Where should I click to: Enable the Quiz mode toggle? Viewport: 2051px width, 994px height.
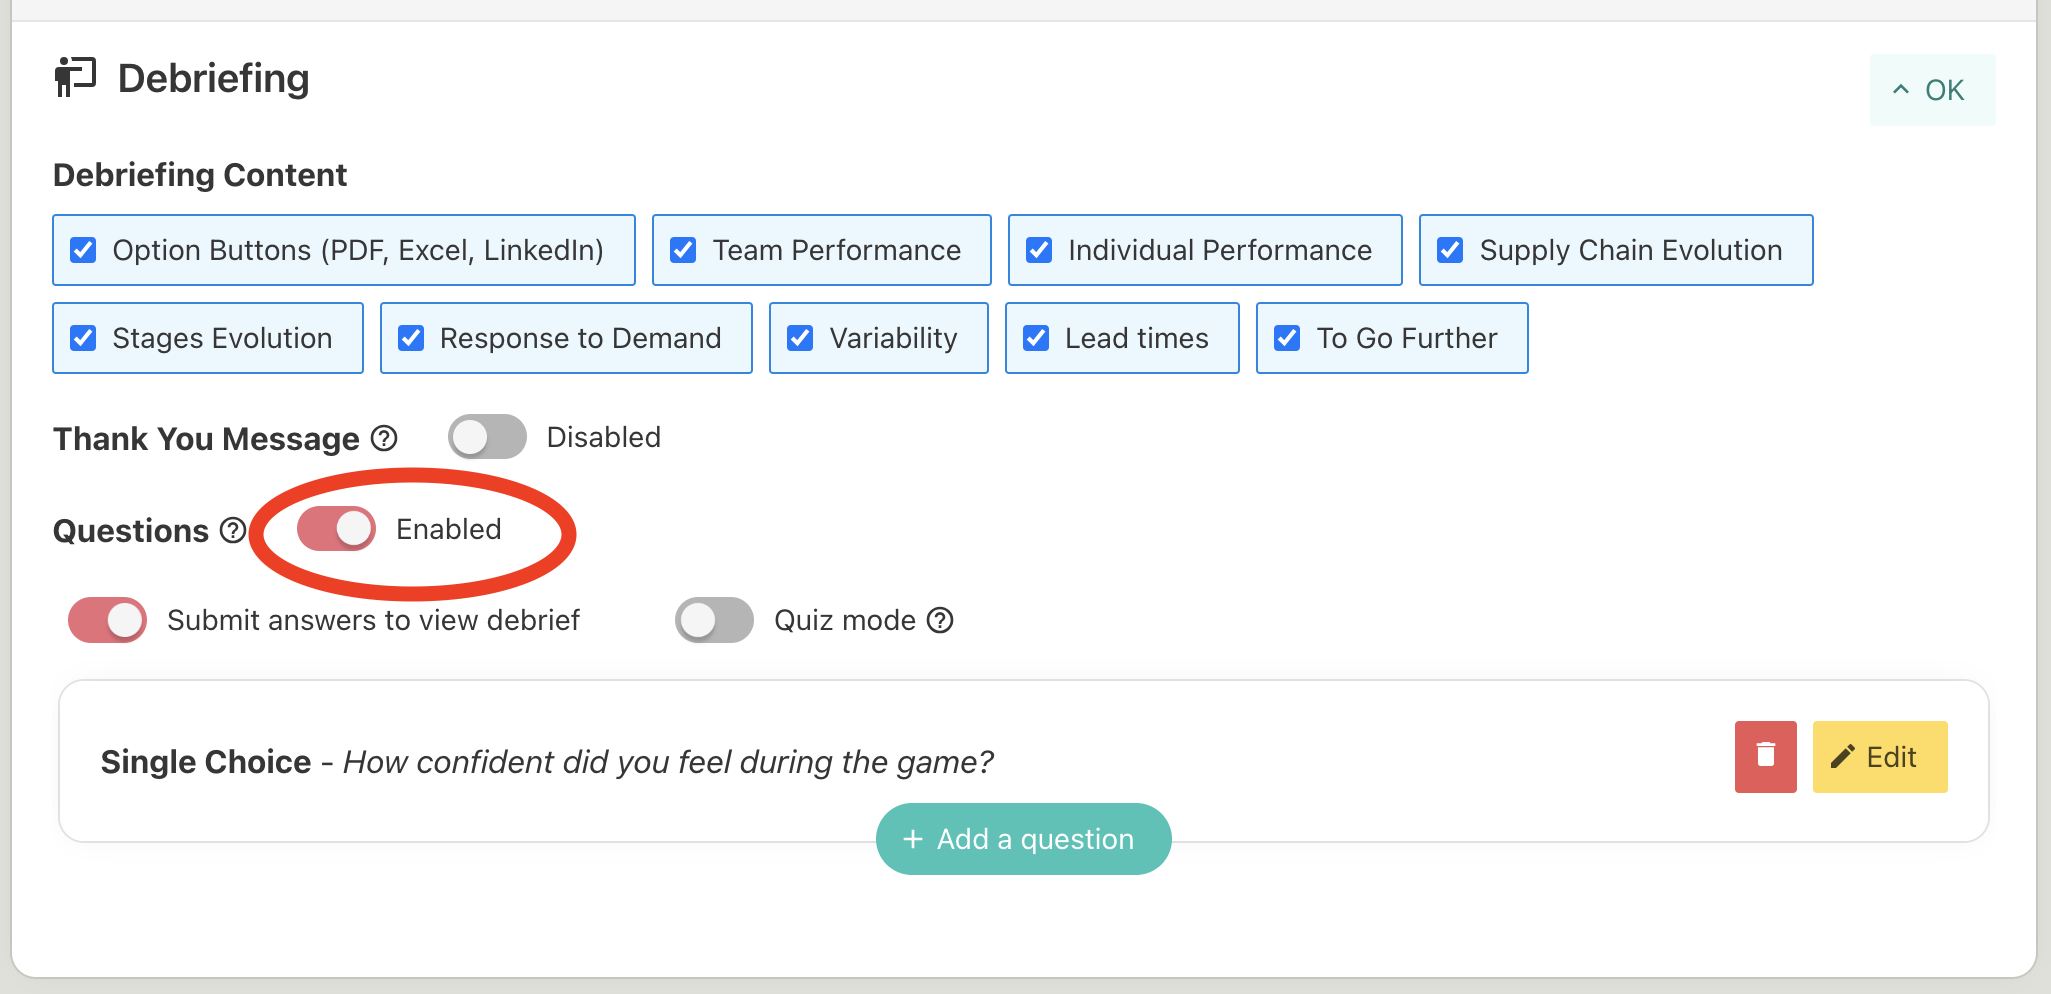[x=714, y=620]
